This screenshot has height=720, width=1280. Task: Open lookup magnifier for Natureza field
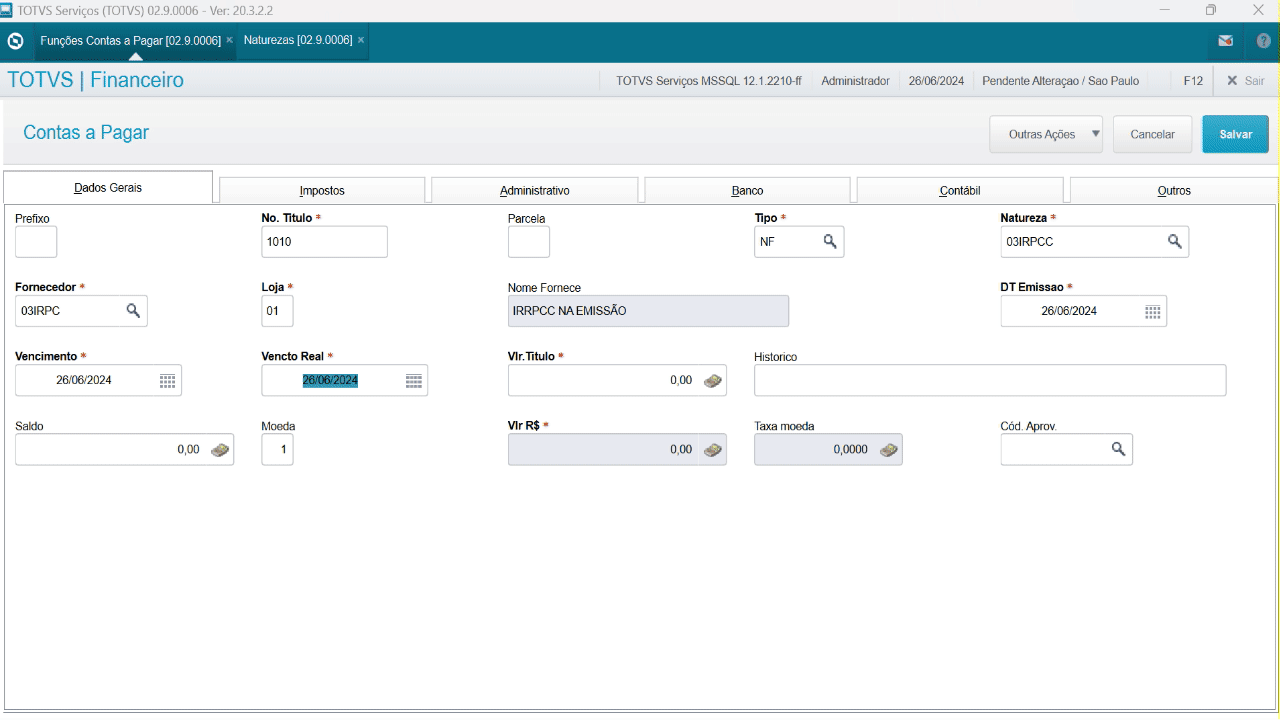tap(1175, 241)
